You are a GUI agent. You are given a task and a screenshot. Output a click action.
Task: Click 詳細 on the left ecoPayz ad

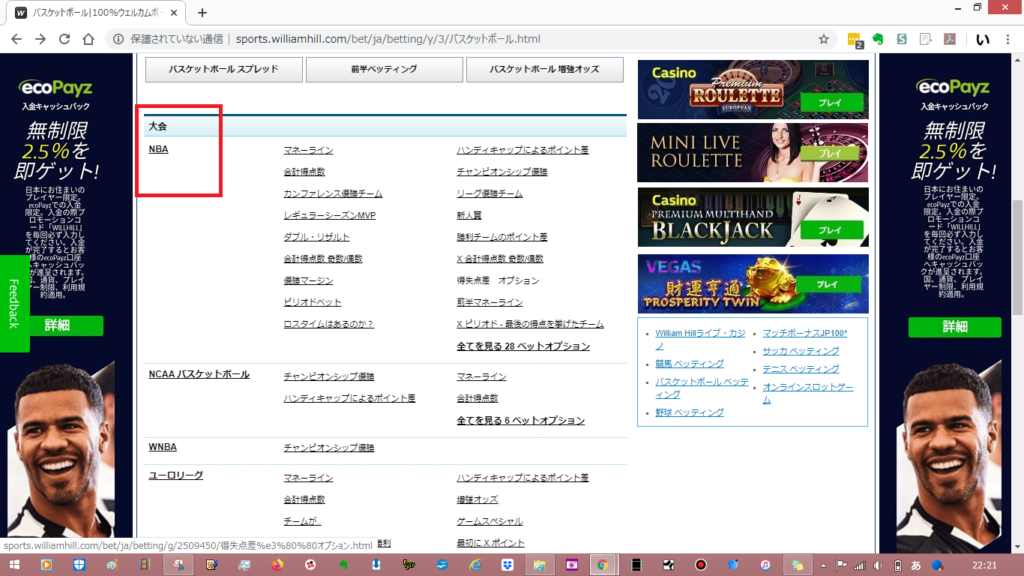tap(57, 325)
